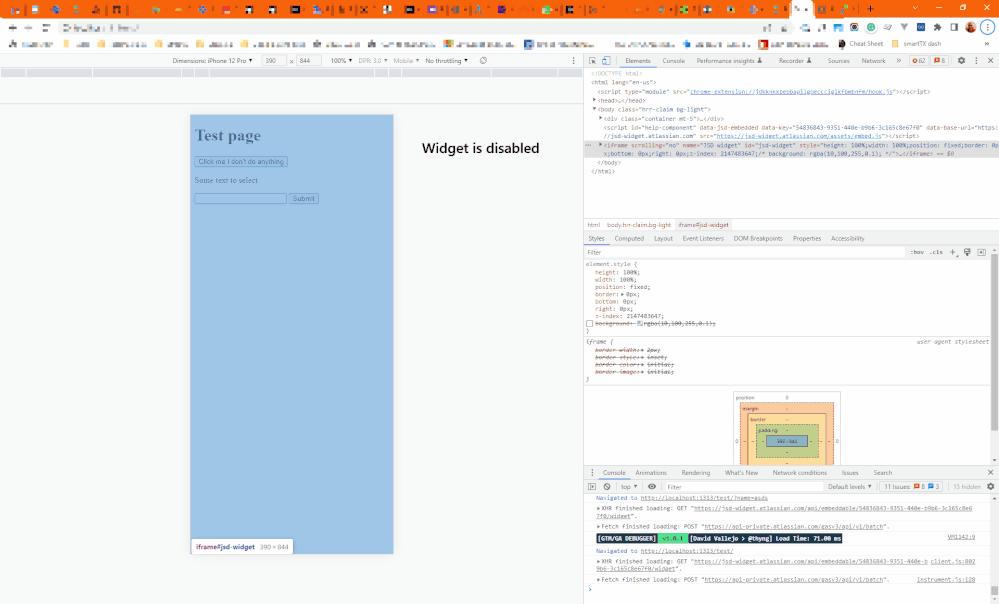Image resolution: width=999 pixels, height=604 pixels.
Task: Open the DevTools customize three-dot menu
Action: [x=976, y=61]
